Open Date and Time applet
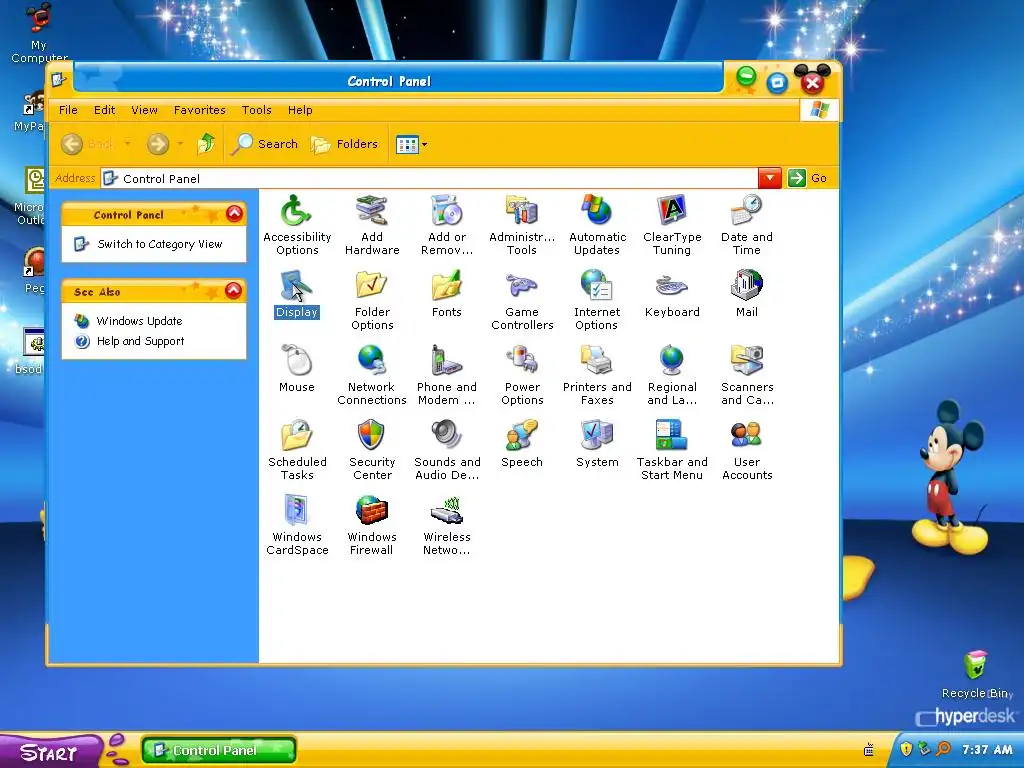The image size is (1024, 768). [746, 225]
